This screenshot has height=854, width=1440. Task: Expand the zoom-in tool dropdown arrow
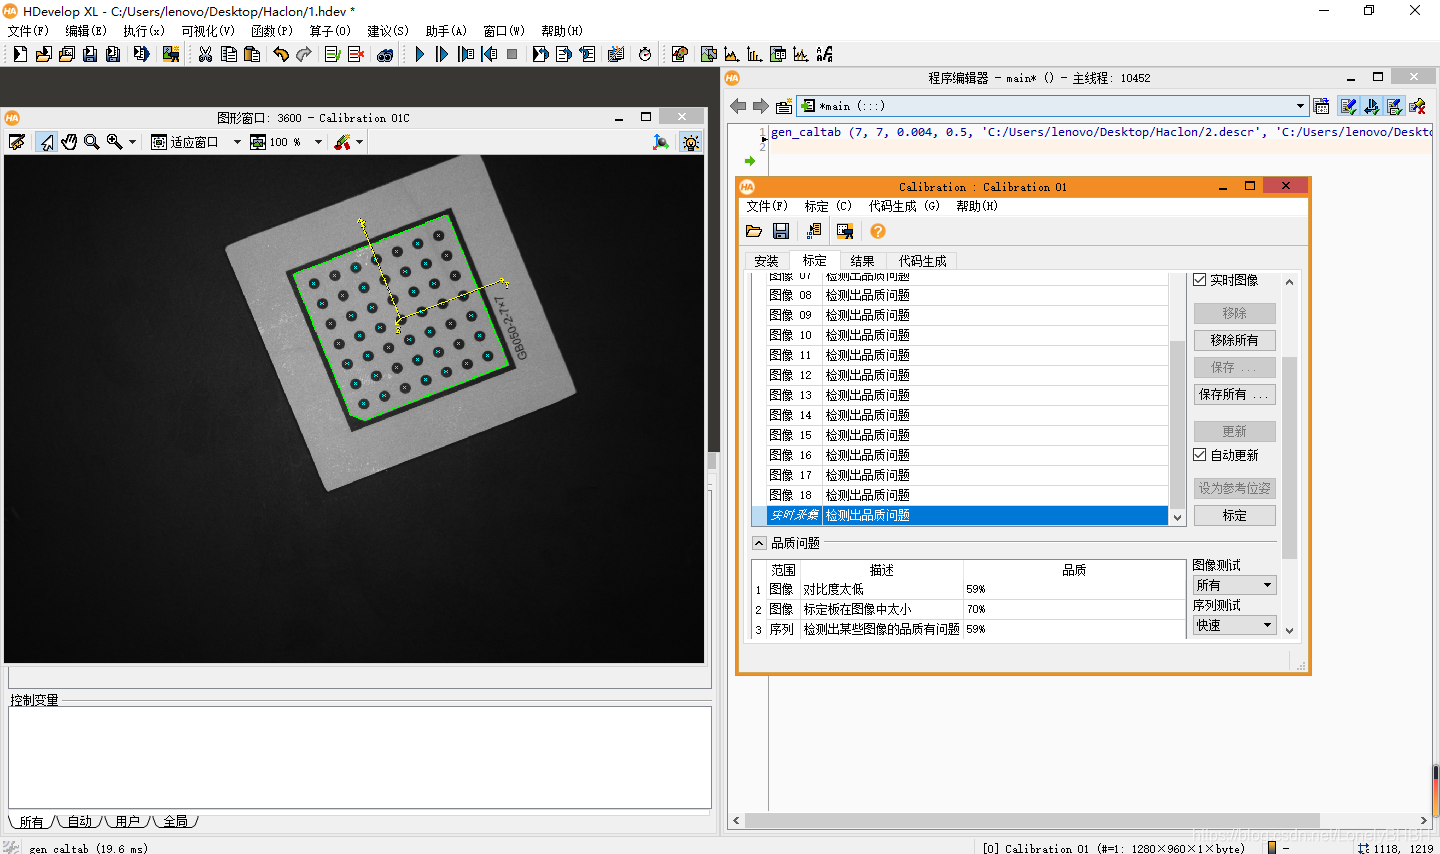coord(132,142)
